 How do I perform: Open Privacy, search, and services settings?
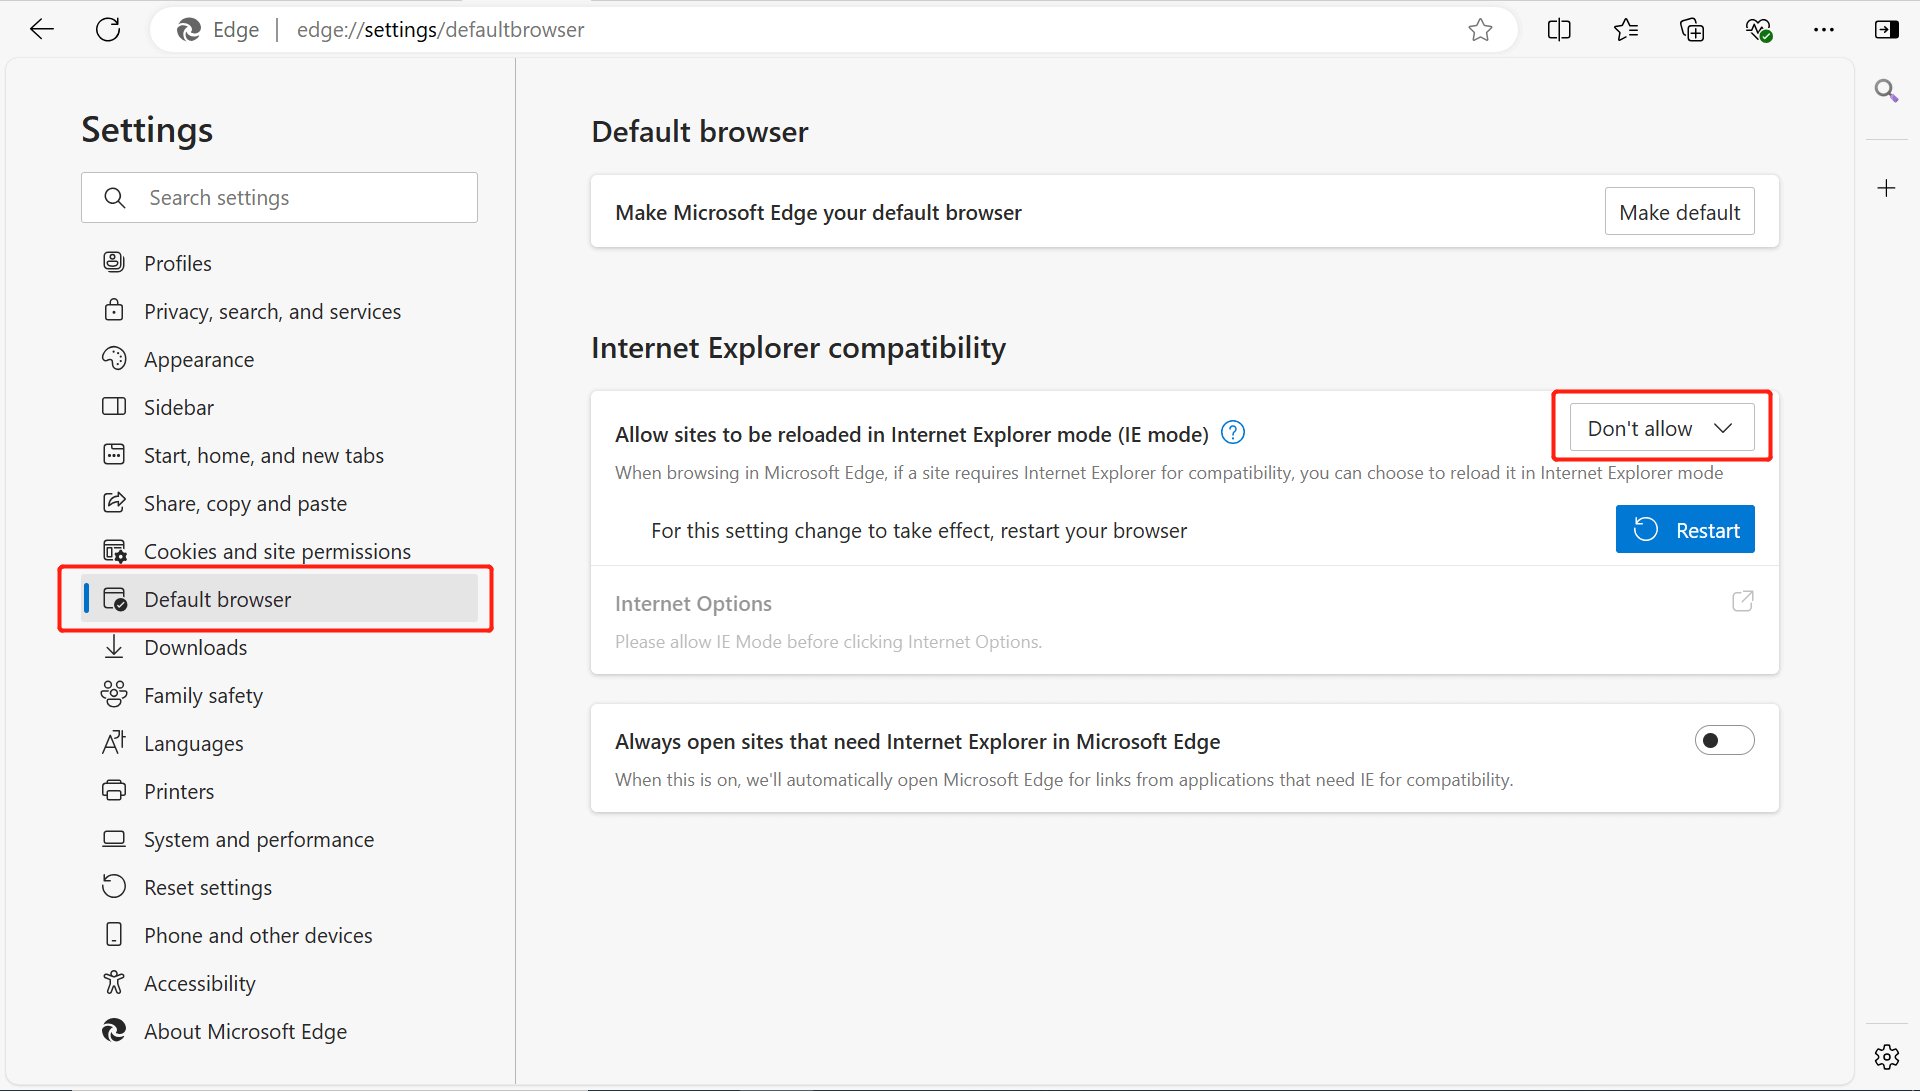[x=273, y=310]
